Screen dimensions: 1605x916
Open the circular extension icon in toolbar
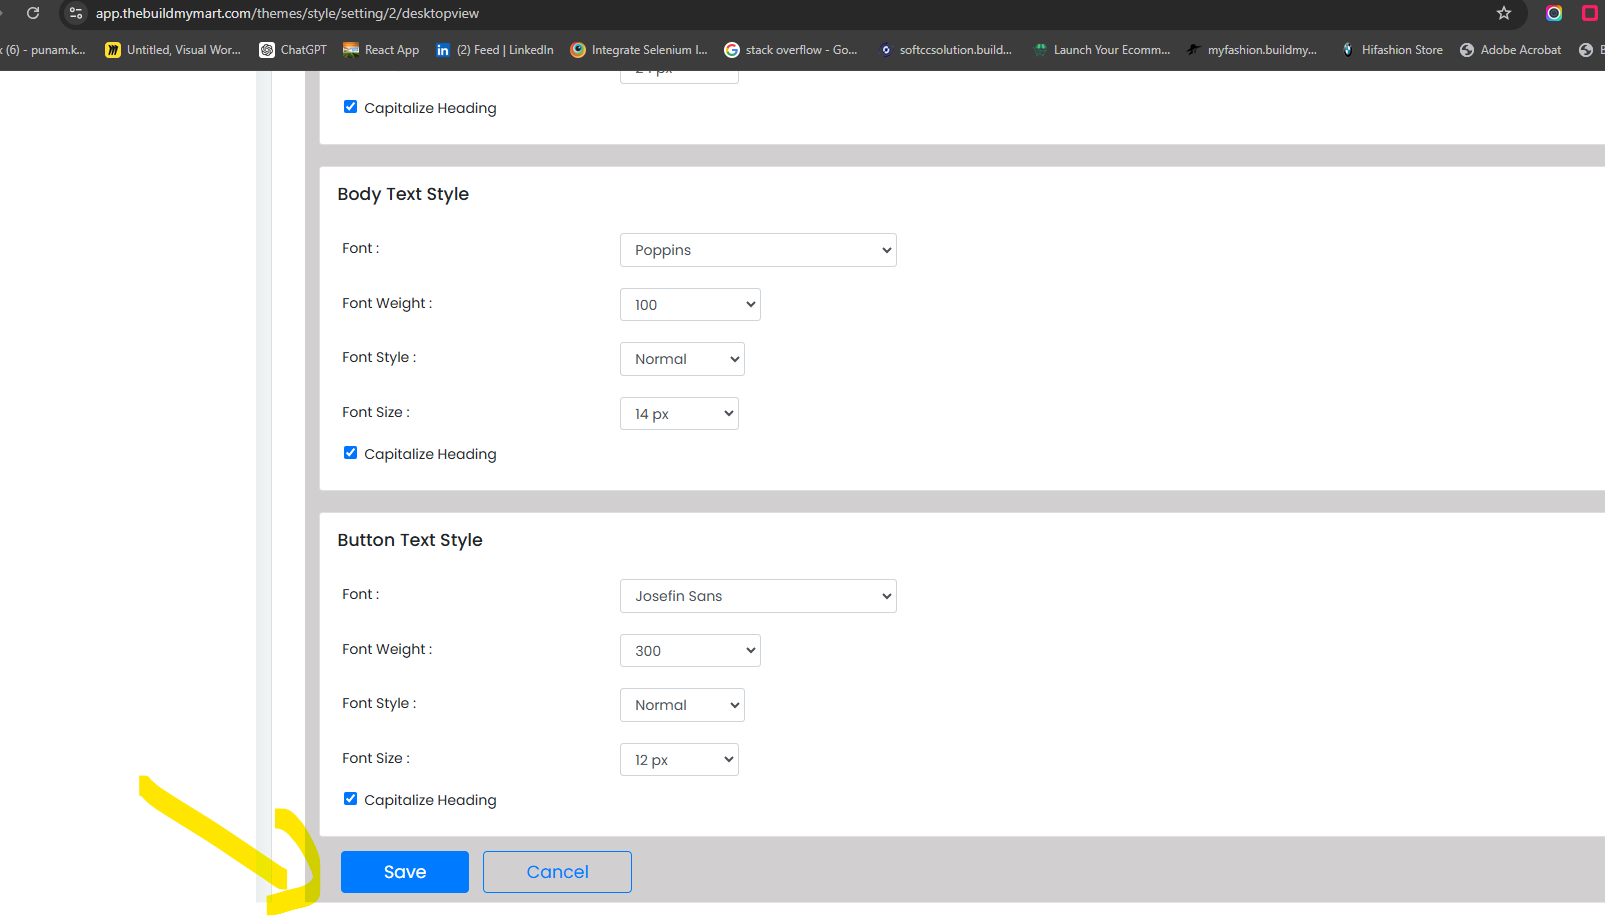pyautogui.click(x=1553, y=13)
